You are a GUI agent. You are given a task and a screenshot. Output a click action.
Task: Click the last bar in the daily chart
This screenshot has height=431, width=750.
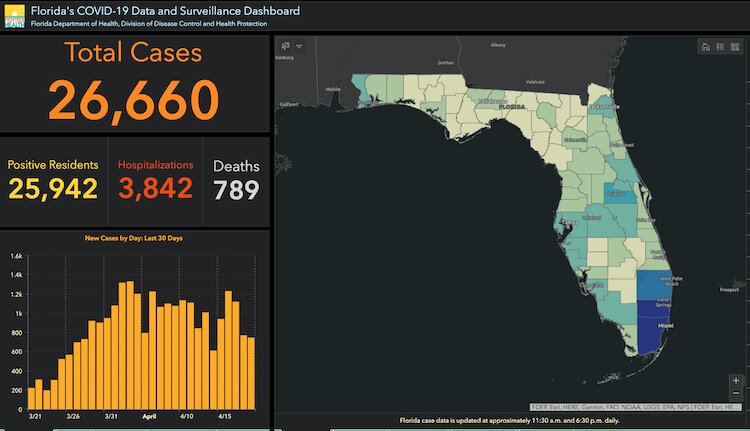pos(251,375)
